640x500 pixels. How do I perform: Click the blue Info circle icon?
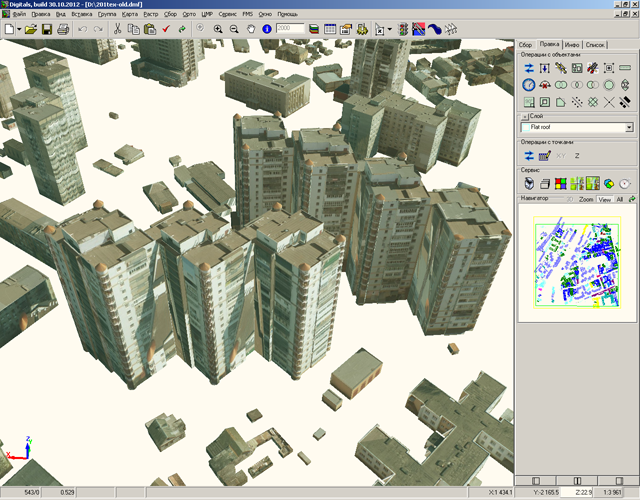click(x=267, y=30)
